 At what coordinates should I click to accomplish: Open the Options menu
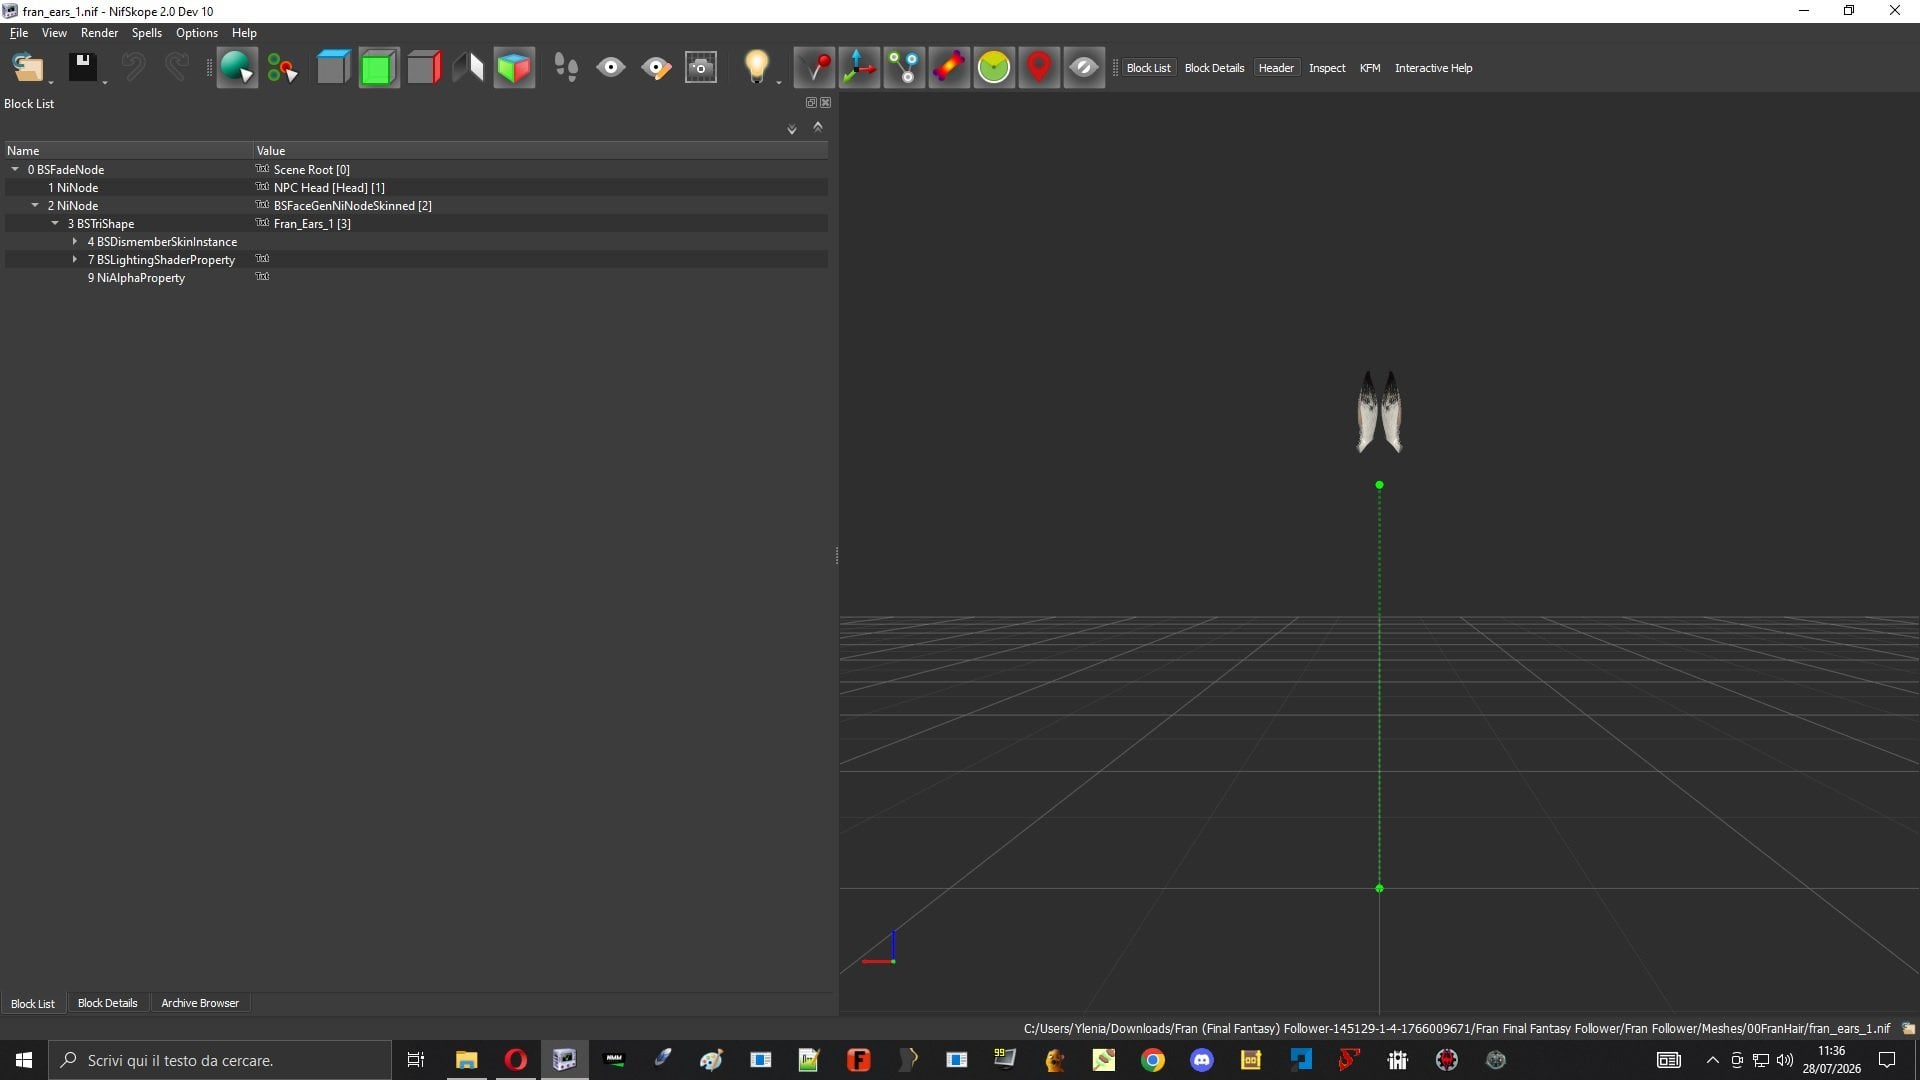(x=197, y=33)
